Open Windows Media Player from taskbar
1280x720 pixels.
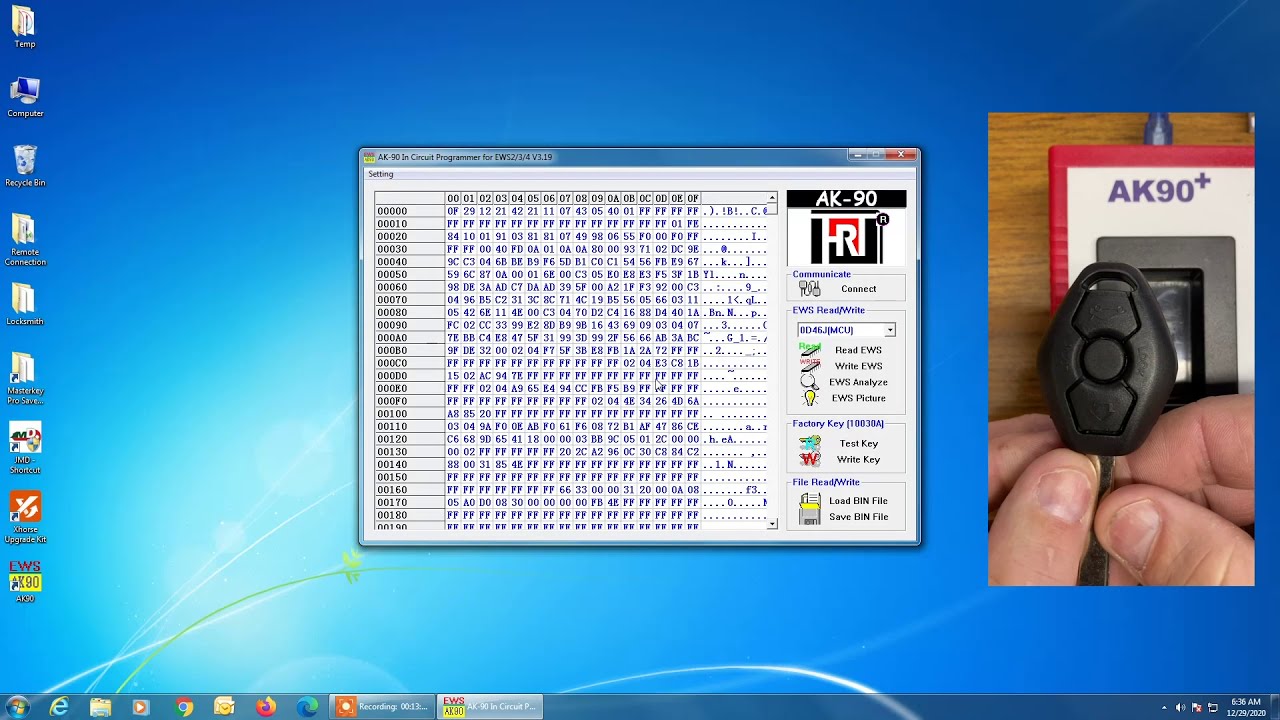tap(140, 707)
